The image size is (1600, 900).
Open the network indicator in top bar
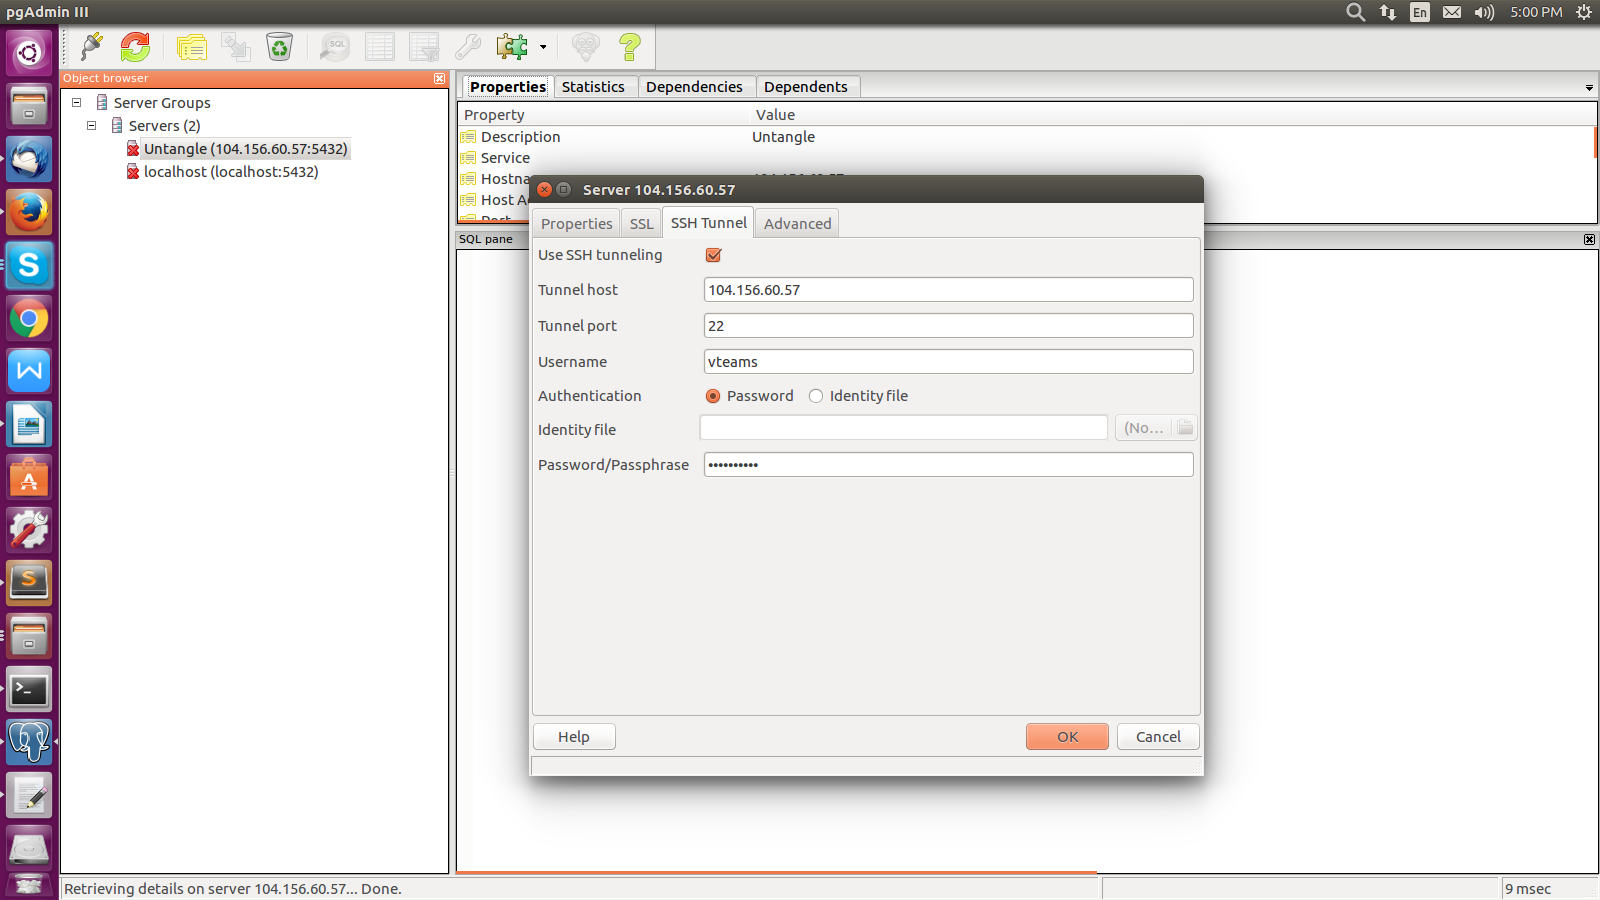coord(1388,12)
